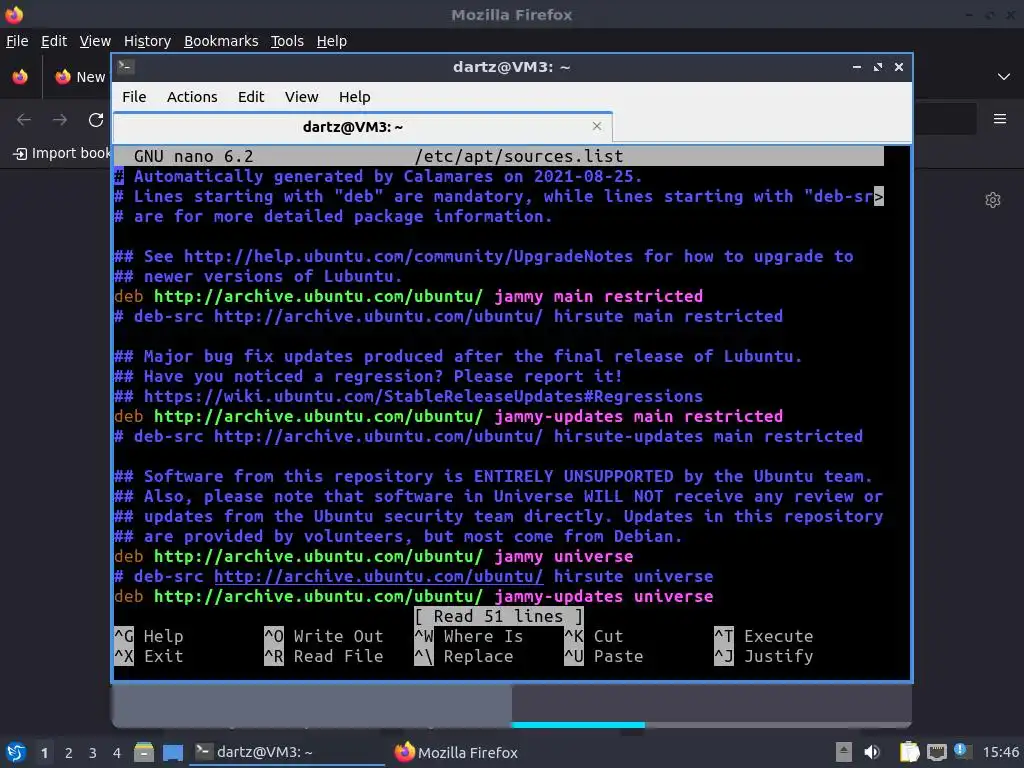Viewport: 1024px width, 768px height.
Task: Open Firefox hamburger application menu
Action: point(1000,119)
